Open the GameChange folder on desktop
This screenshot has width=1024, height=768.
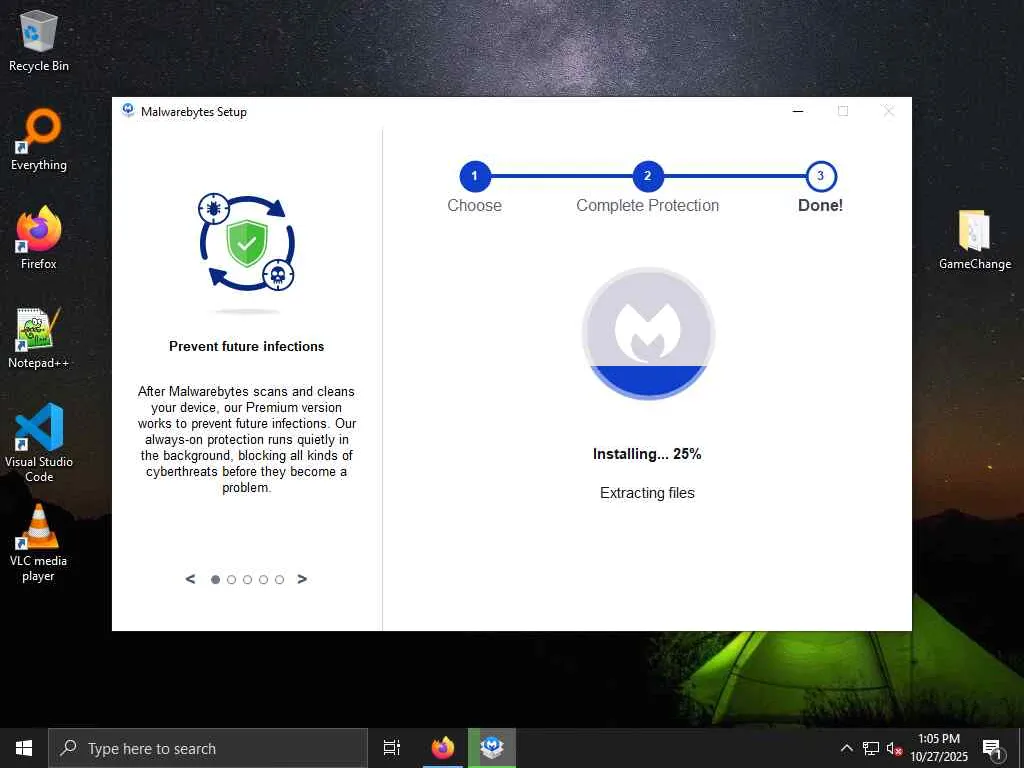click(x=974, y=239)
